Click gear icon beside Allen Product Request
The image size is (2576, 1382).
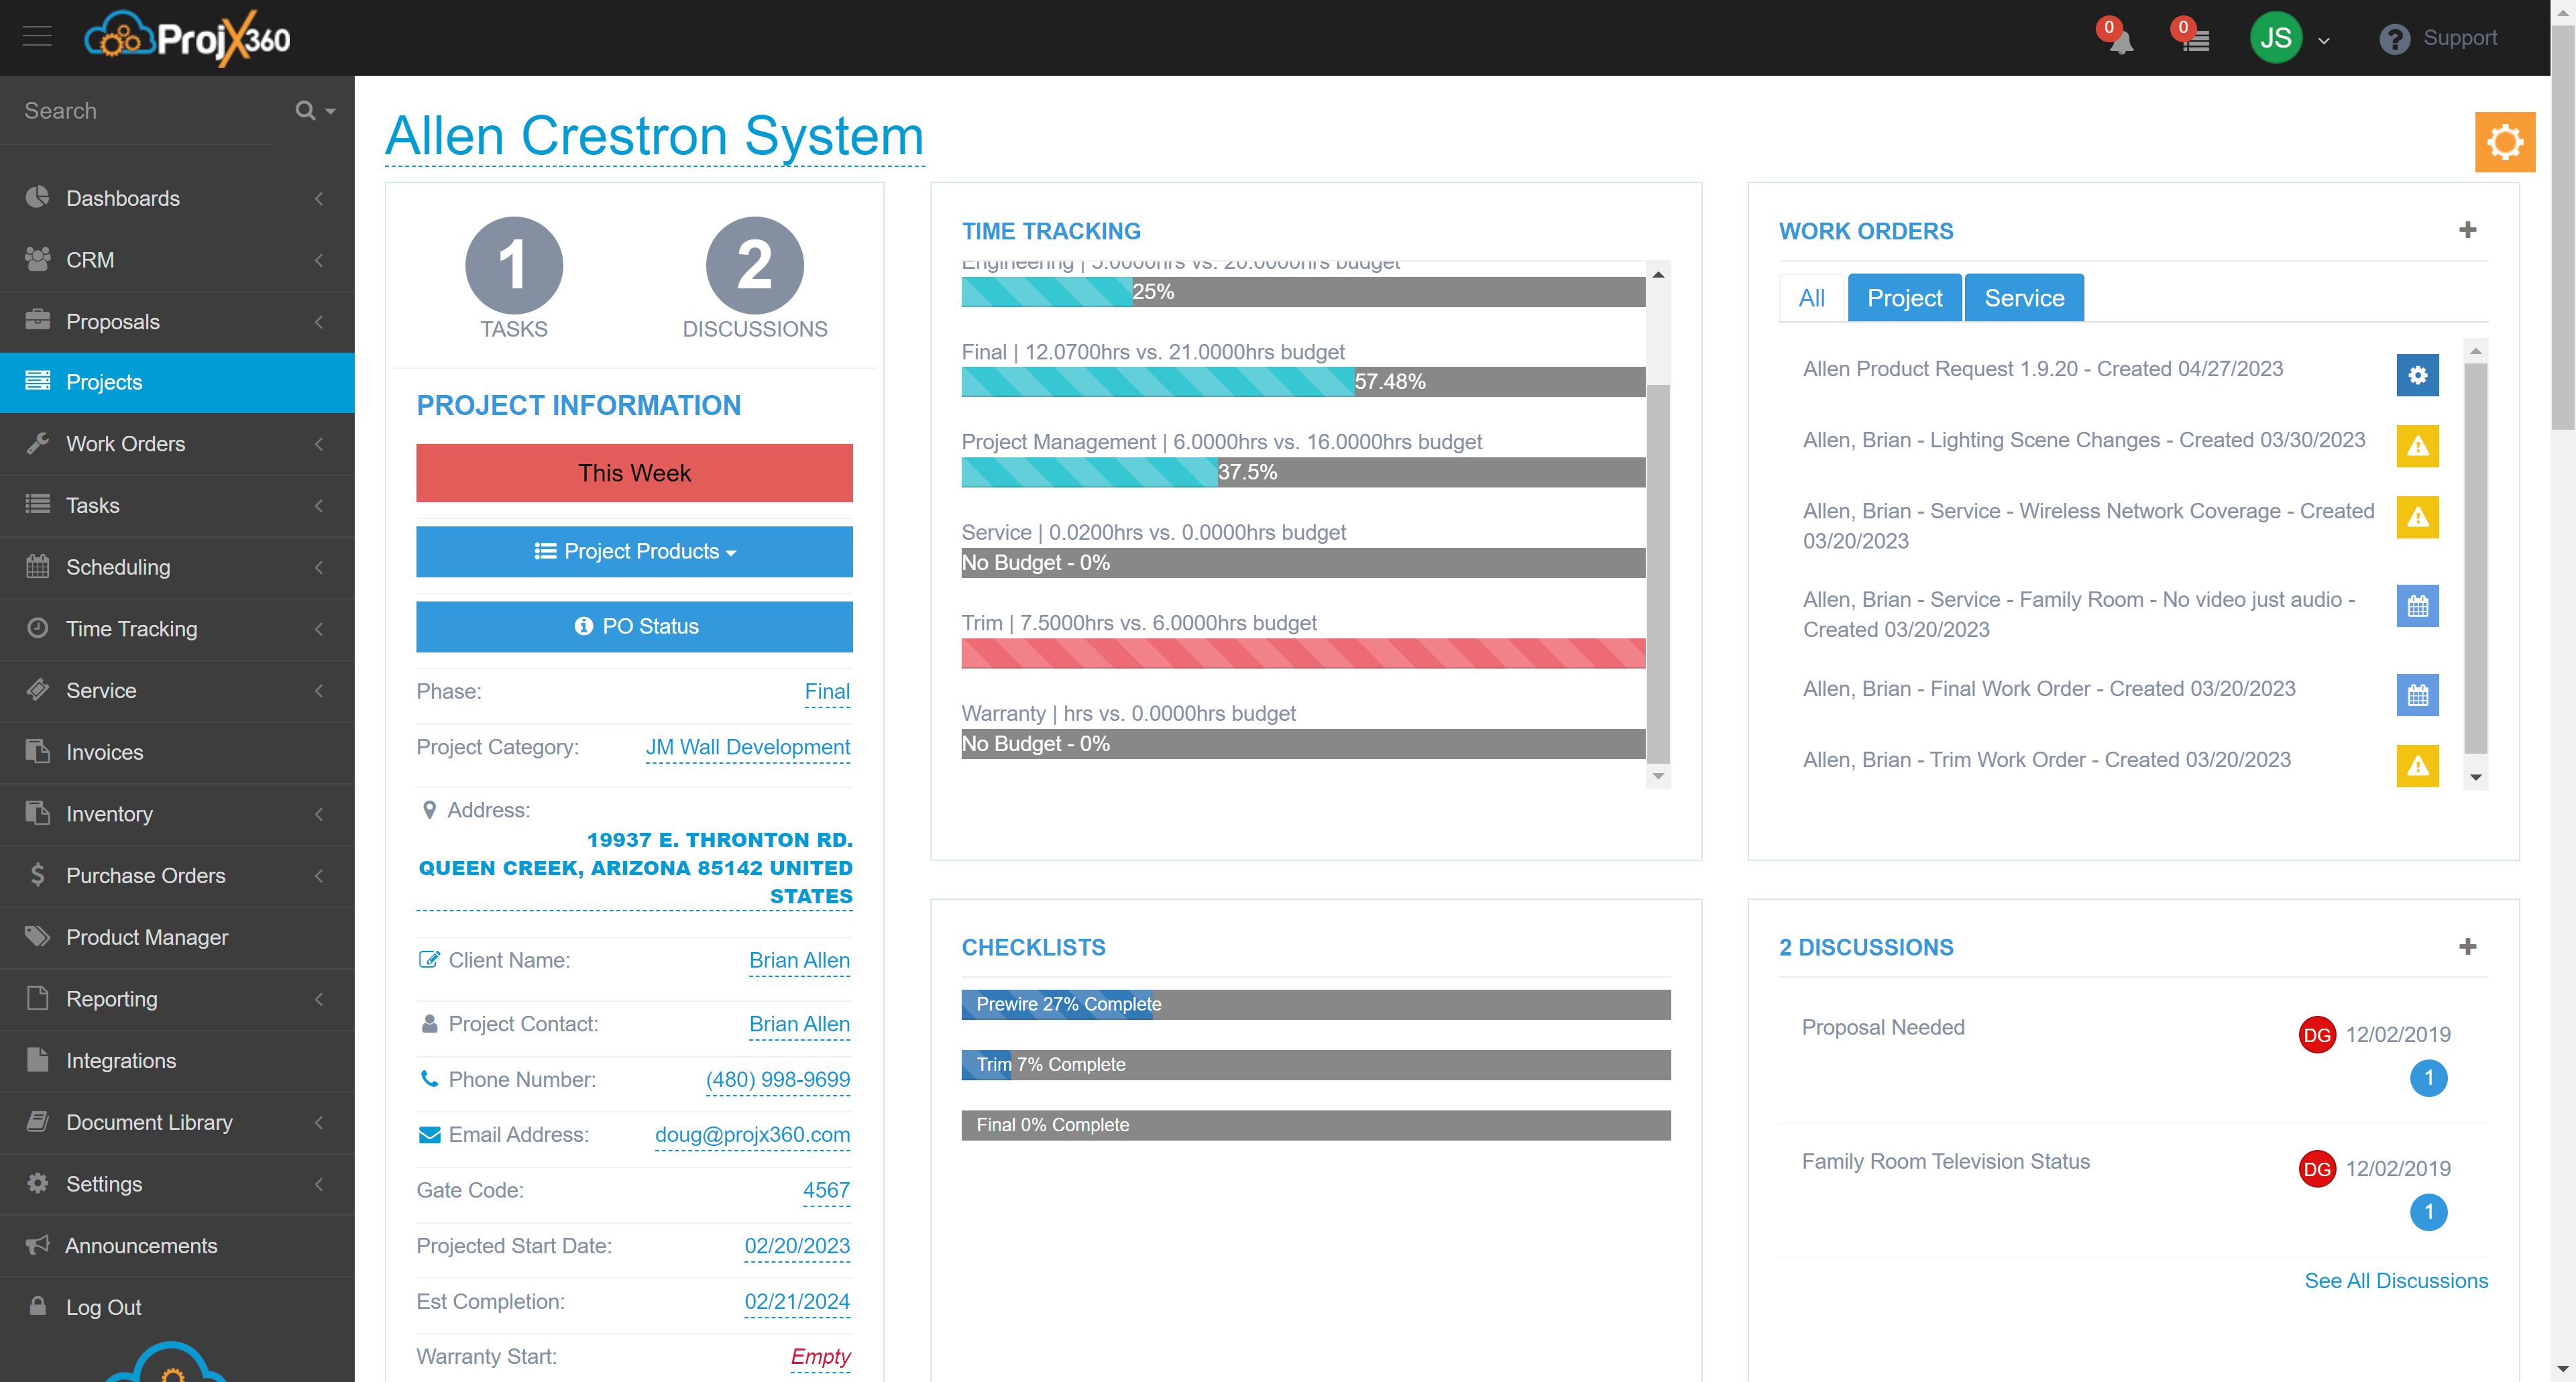pos(2417,375)
